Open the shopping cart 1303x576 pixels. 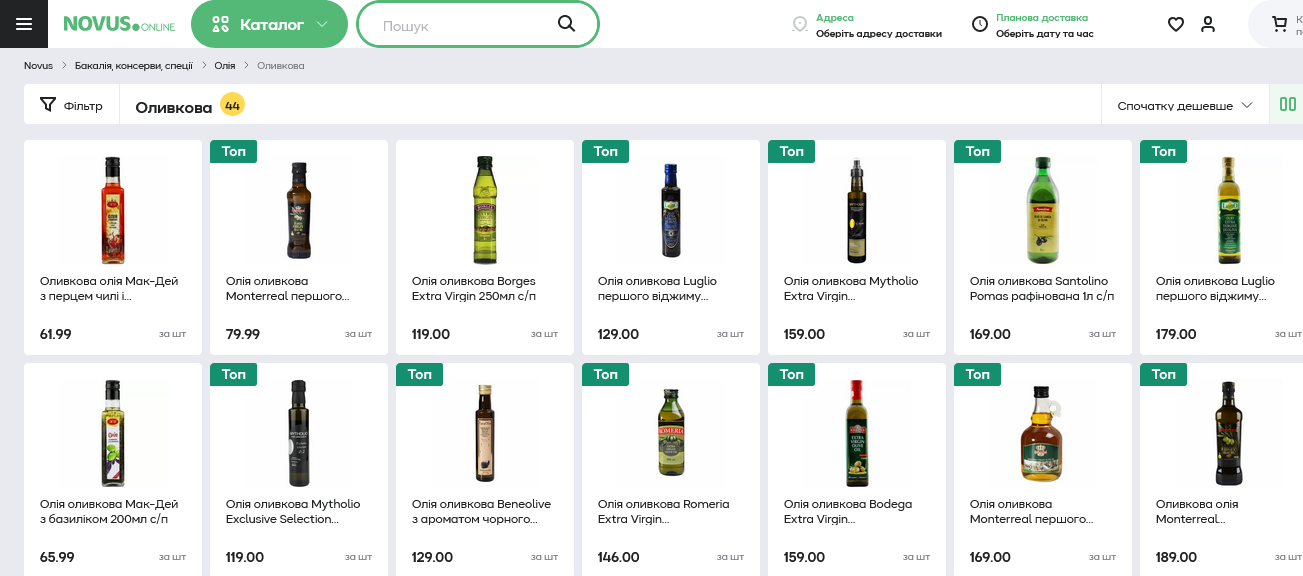point(1279,24)
